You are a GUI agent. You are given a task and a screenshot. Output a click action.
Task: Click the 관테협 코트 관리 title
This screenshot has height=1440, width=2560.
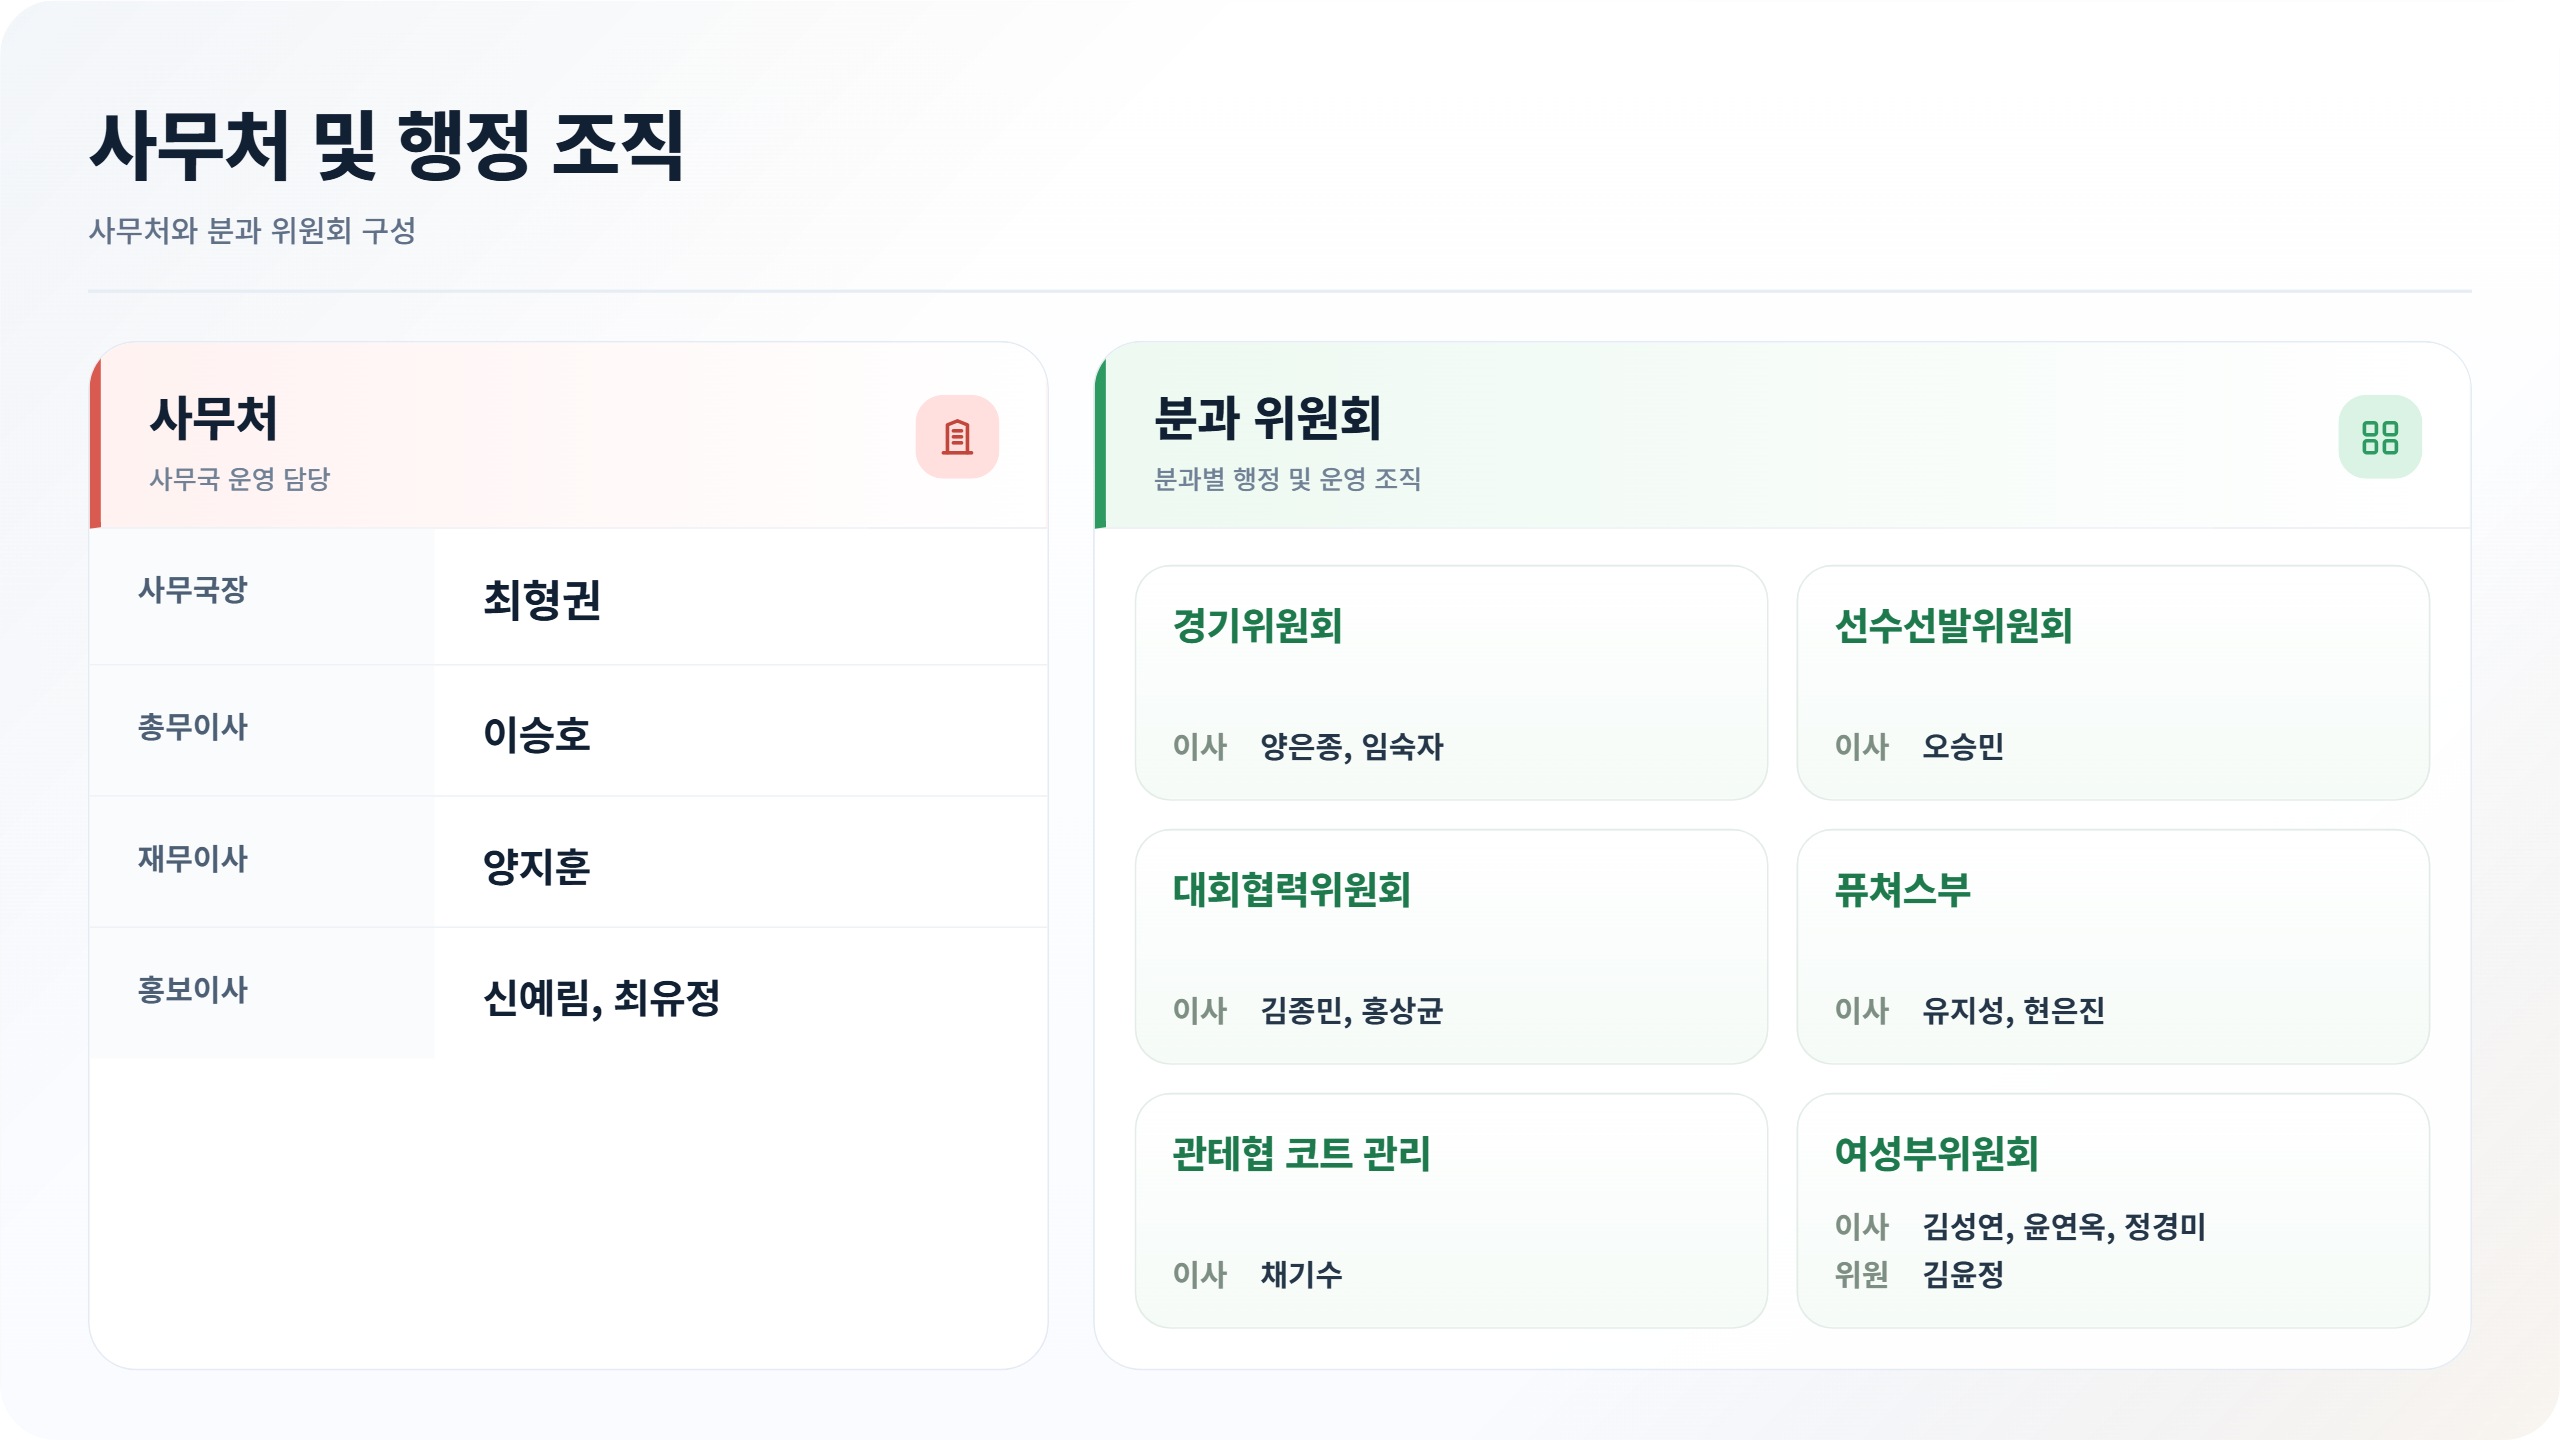coord(1301,1154)
